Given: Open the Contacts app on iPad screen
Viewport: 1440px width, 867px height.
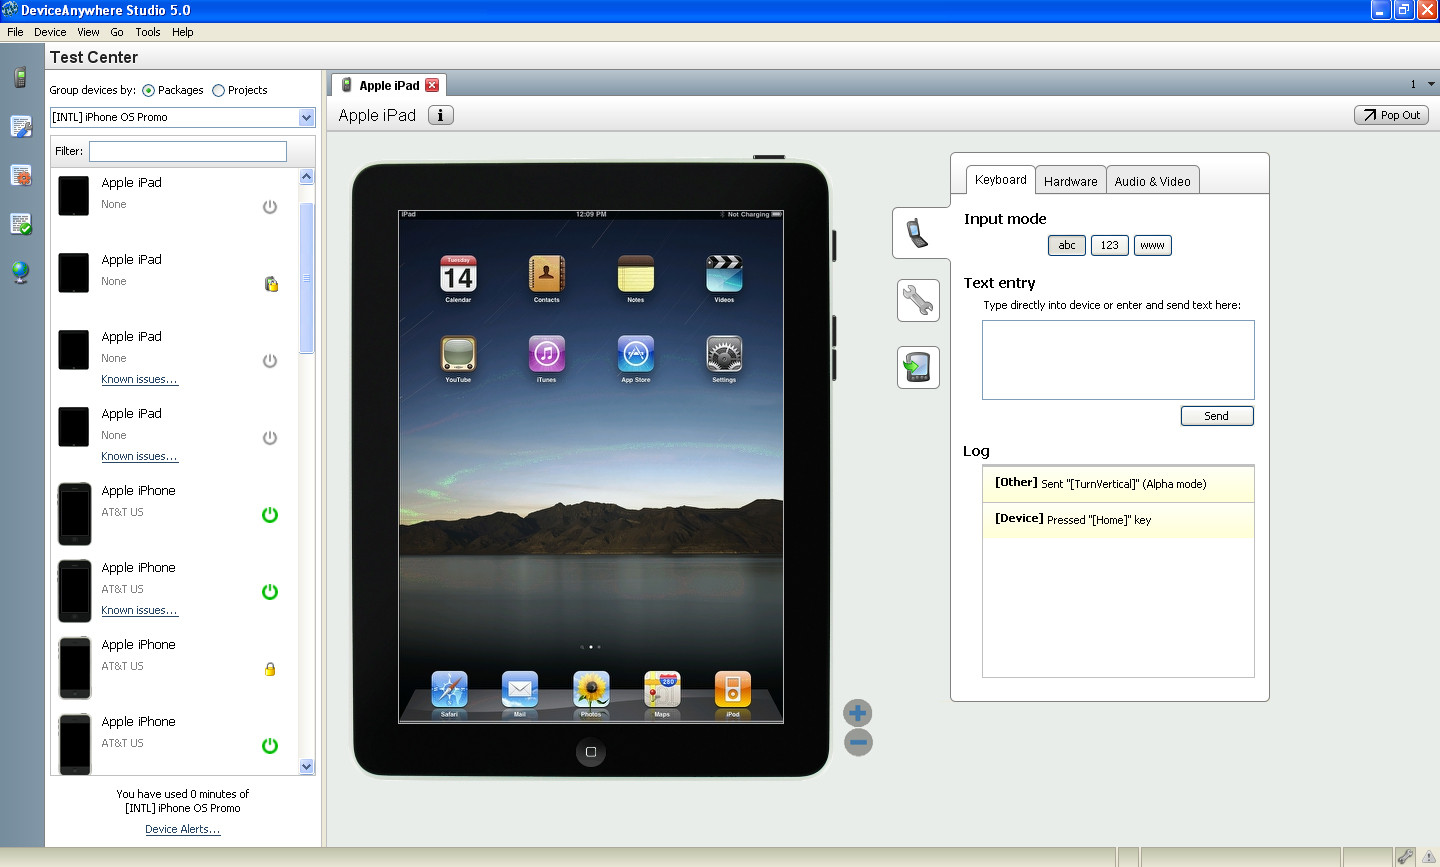Looking at the screenshot, I should (547, 273).
